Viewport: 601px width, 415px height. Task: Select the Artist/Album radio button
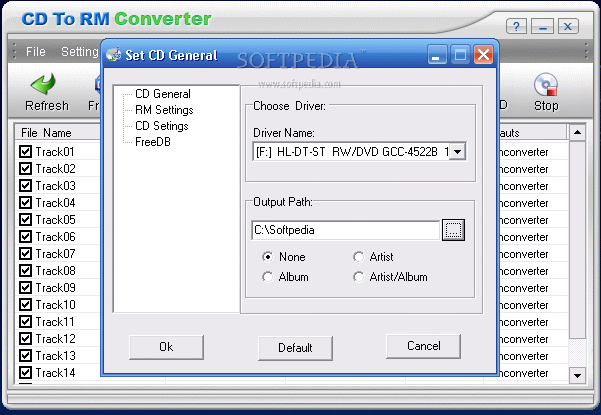(358, 277)
